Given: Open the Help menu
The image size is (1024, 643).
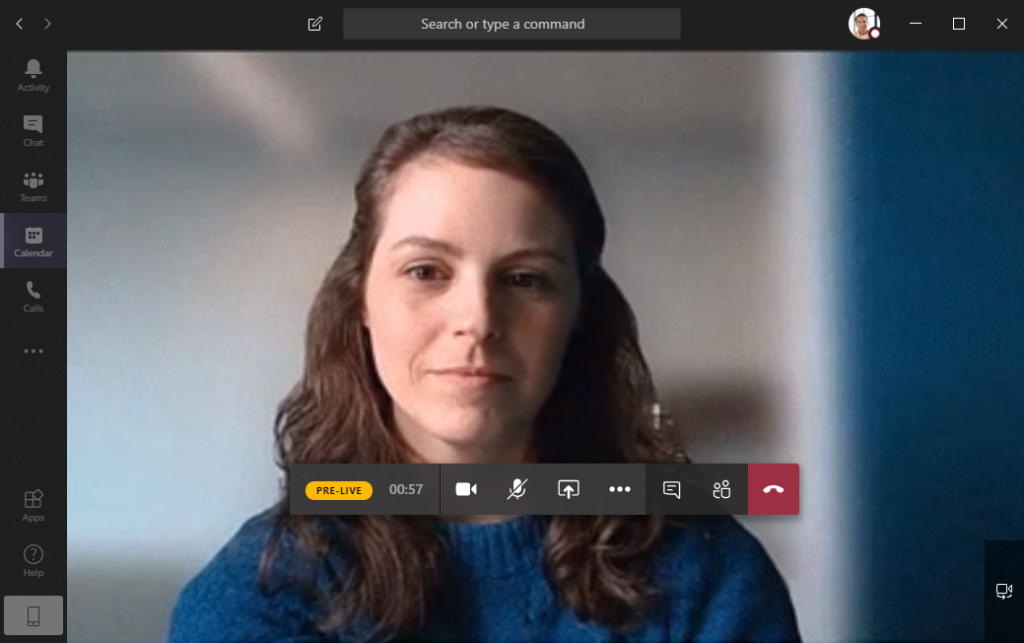Looking at the screenshot, I should click(x=33, y=561).
